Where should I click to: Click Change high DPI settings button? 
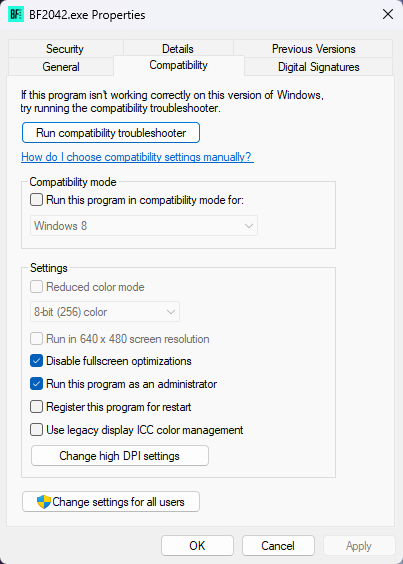tap(120, 456)
